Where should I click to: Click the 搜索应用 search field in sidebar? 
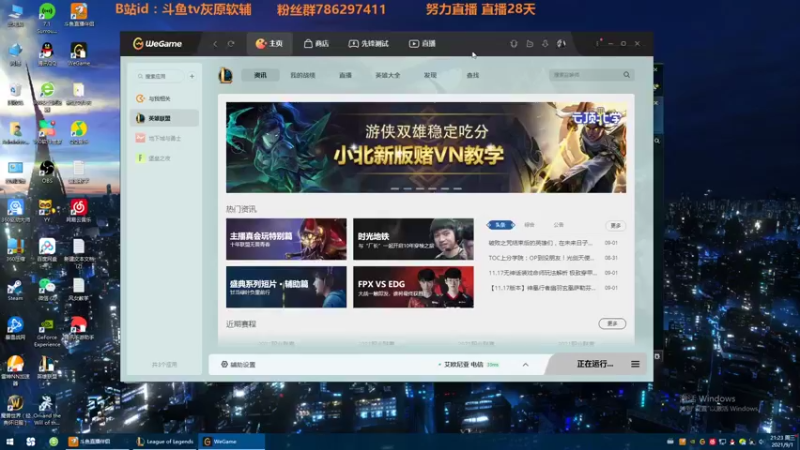coord(159,77)
